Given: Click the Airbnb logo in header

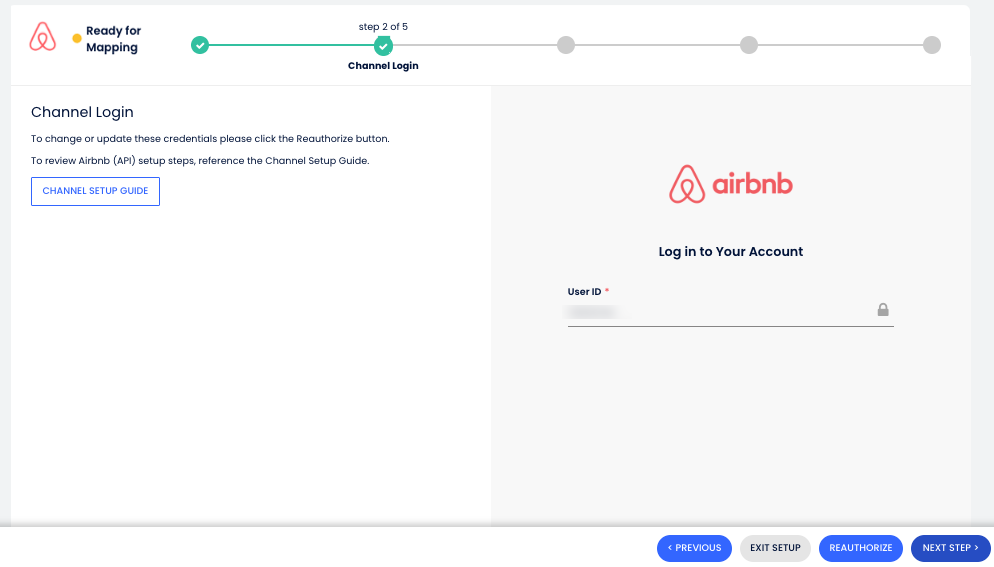Looking at the screenshot, I should tap(42, 37).
